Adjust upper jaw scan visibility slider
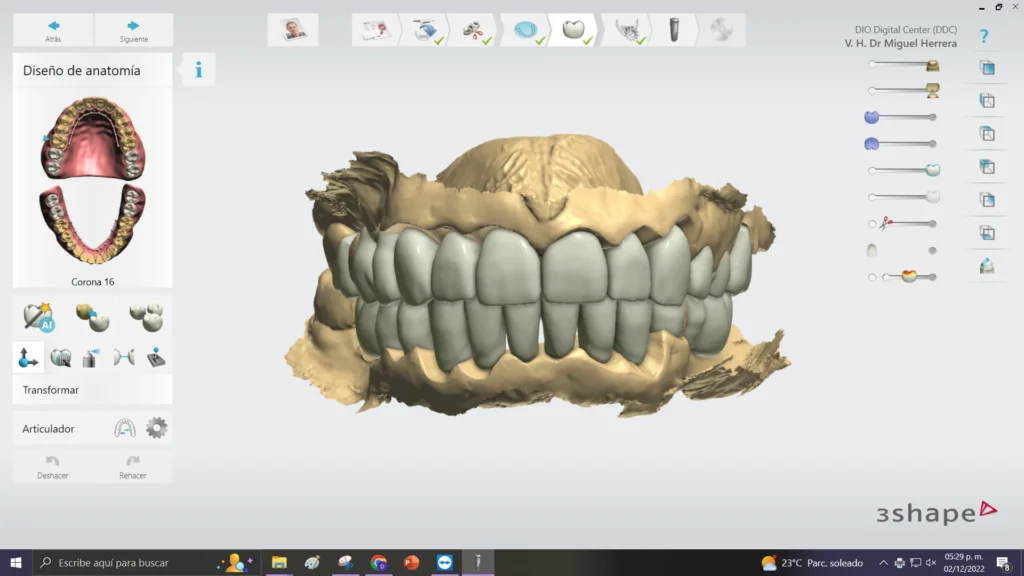 pos(904,64)
